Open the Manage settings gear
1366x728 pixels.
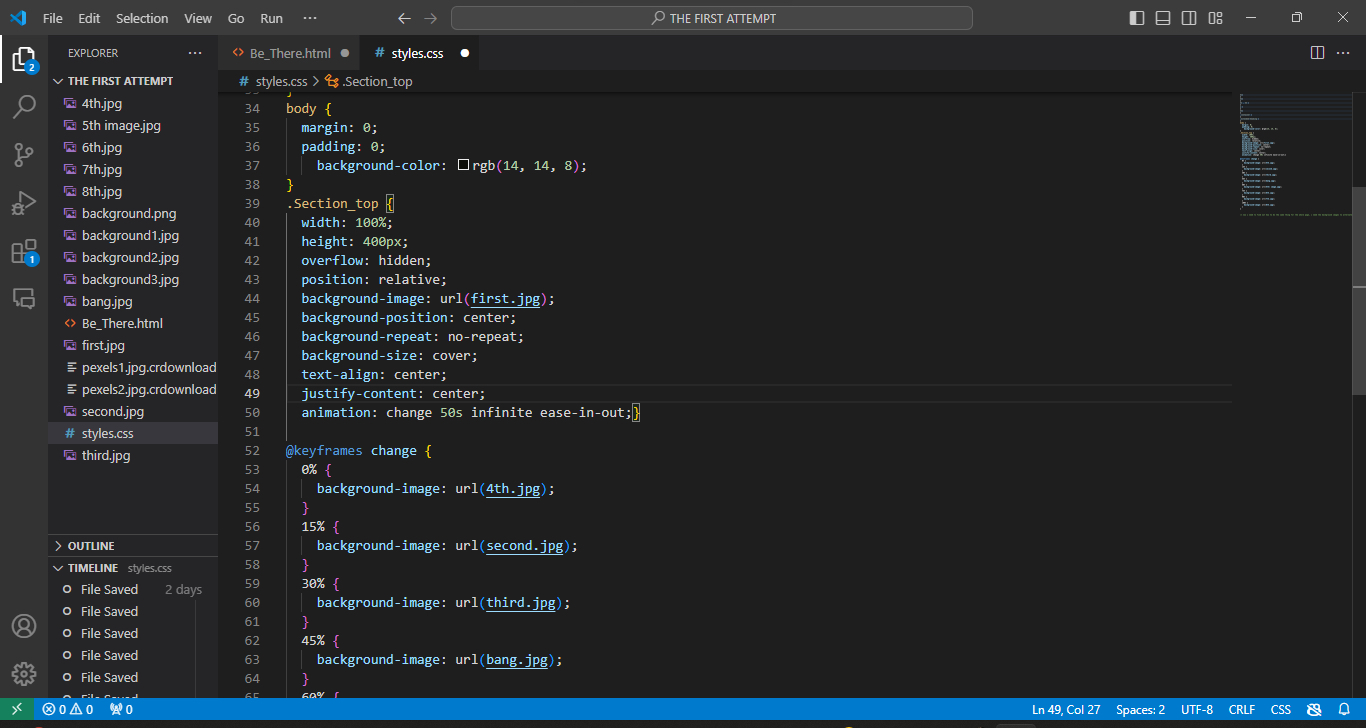(x=24, y=673)
